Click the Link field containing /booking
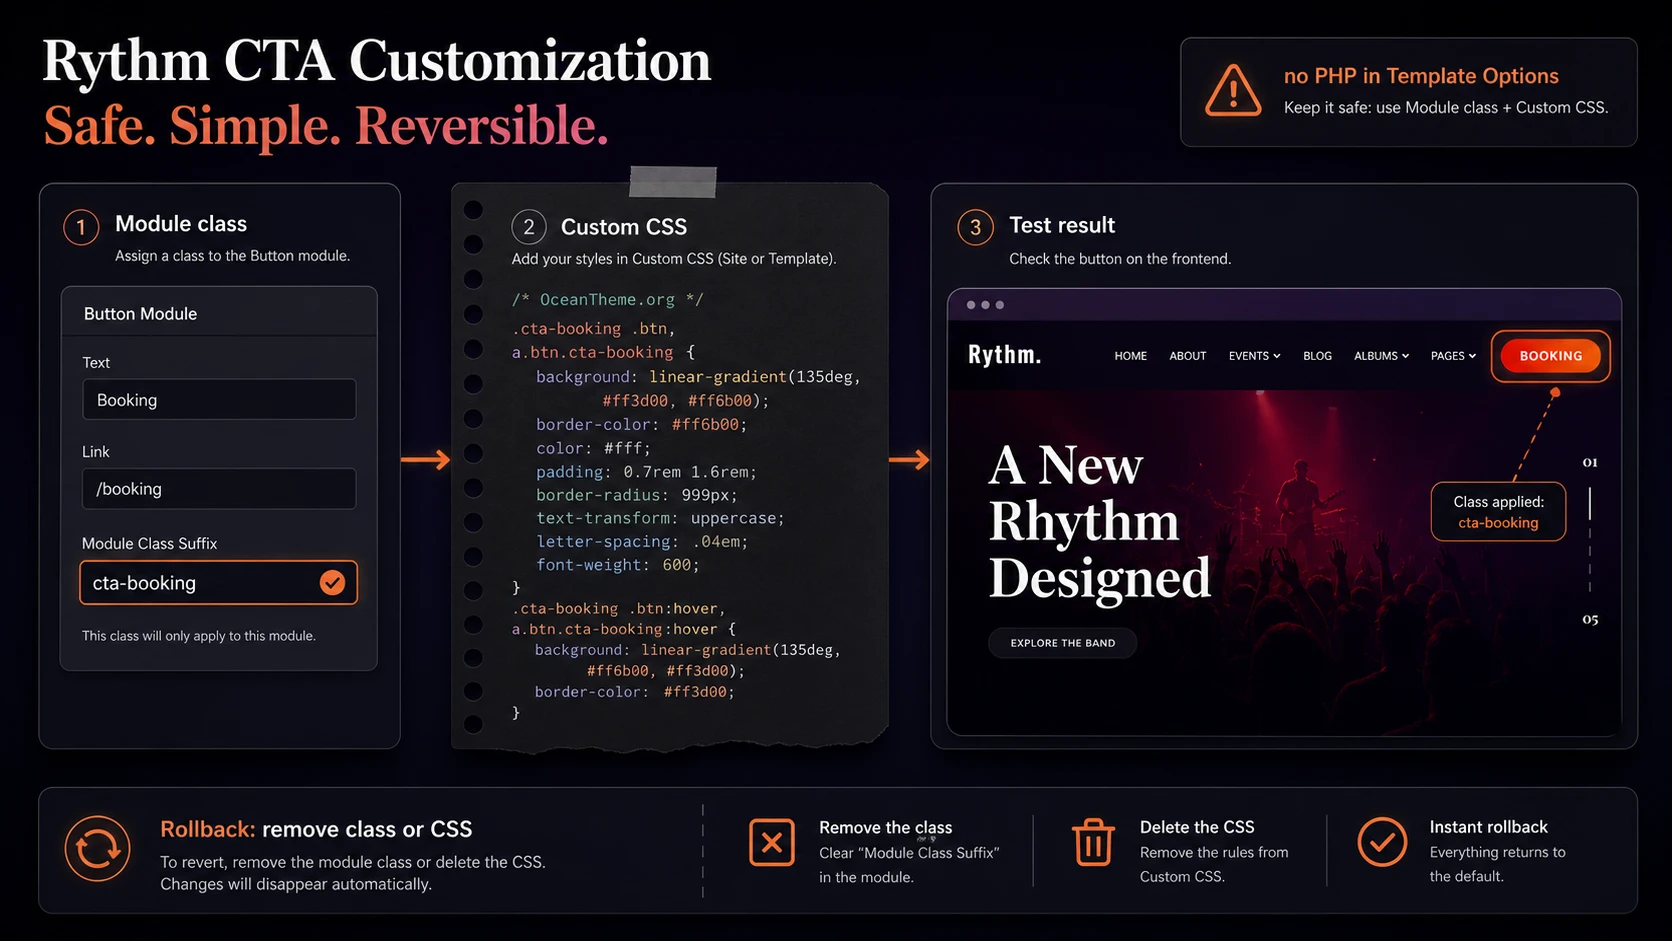1672x941 pixels. [x=219, y=488]
